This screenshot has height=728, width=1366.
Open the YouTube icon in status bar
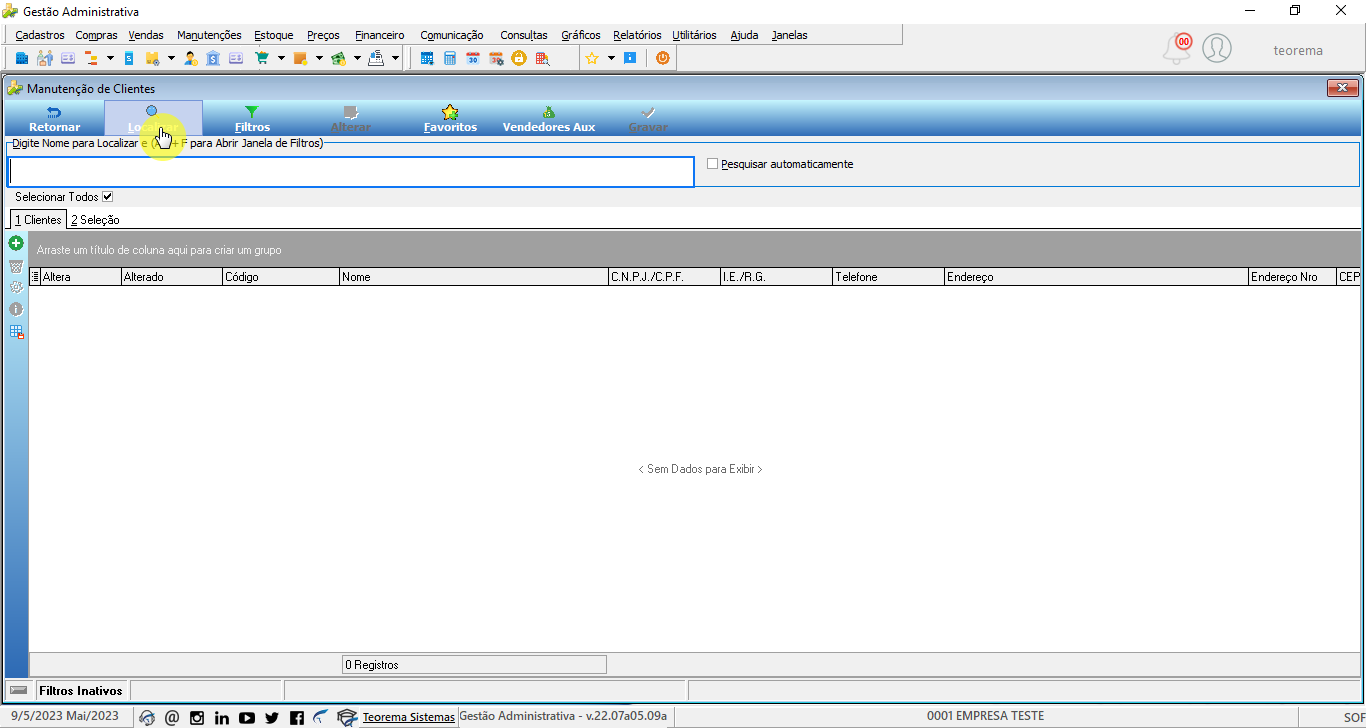[x=247, y=717]
